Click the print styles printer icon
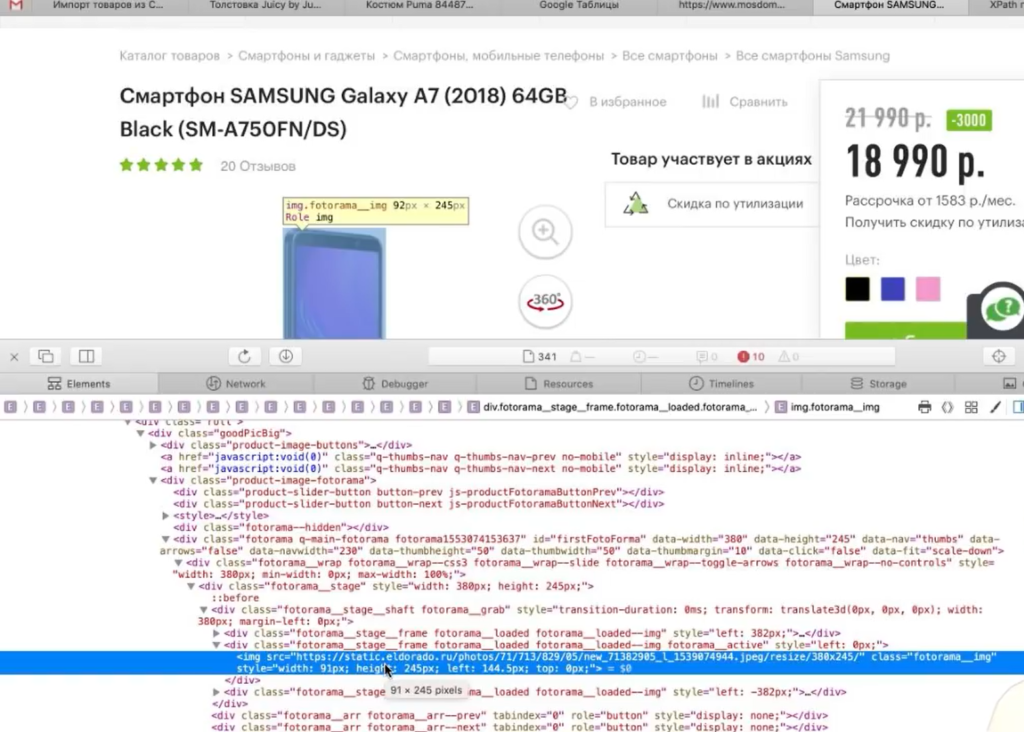The width and height of the screenshot is (1024, 732). pyautogui.click(x=924, y=407)
